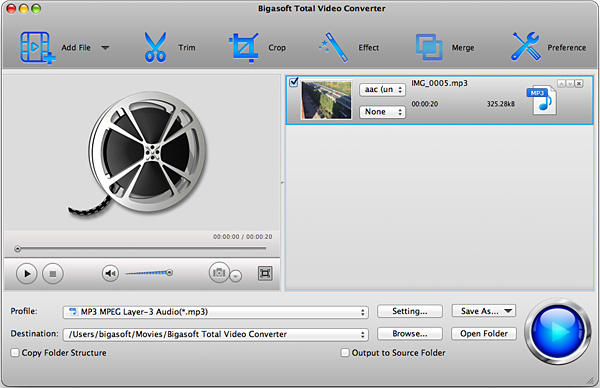Toggle full screen preview
This screenshot has width=600, height=388.
265,273
